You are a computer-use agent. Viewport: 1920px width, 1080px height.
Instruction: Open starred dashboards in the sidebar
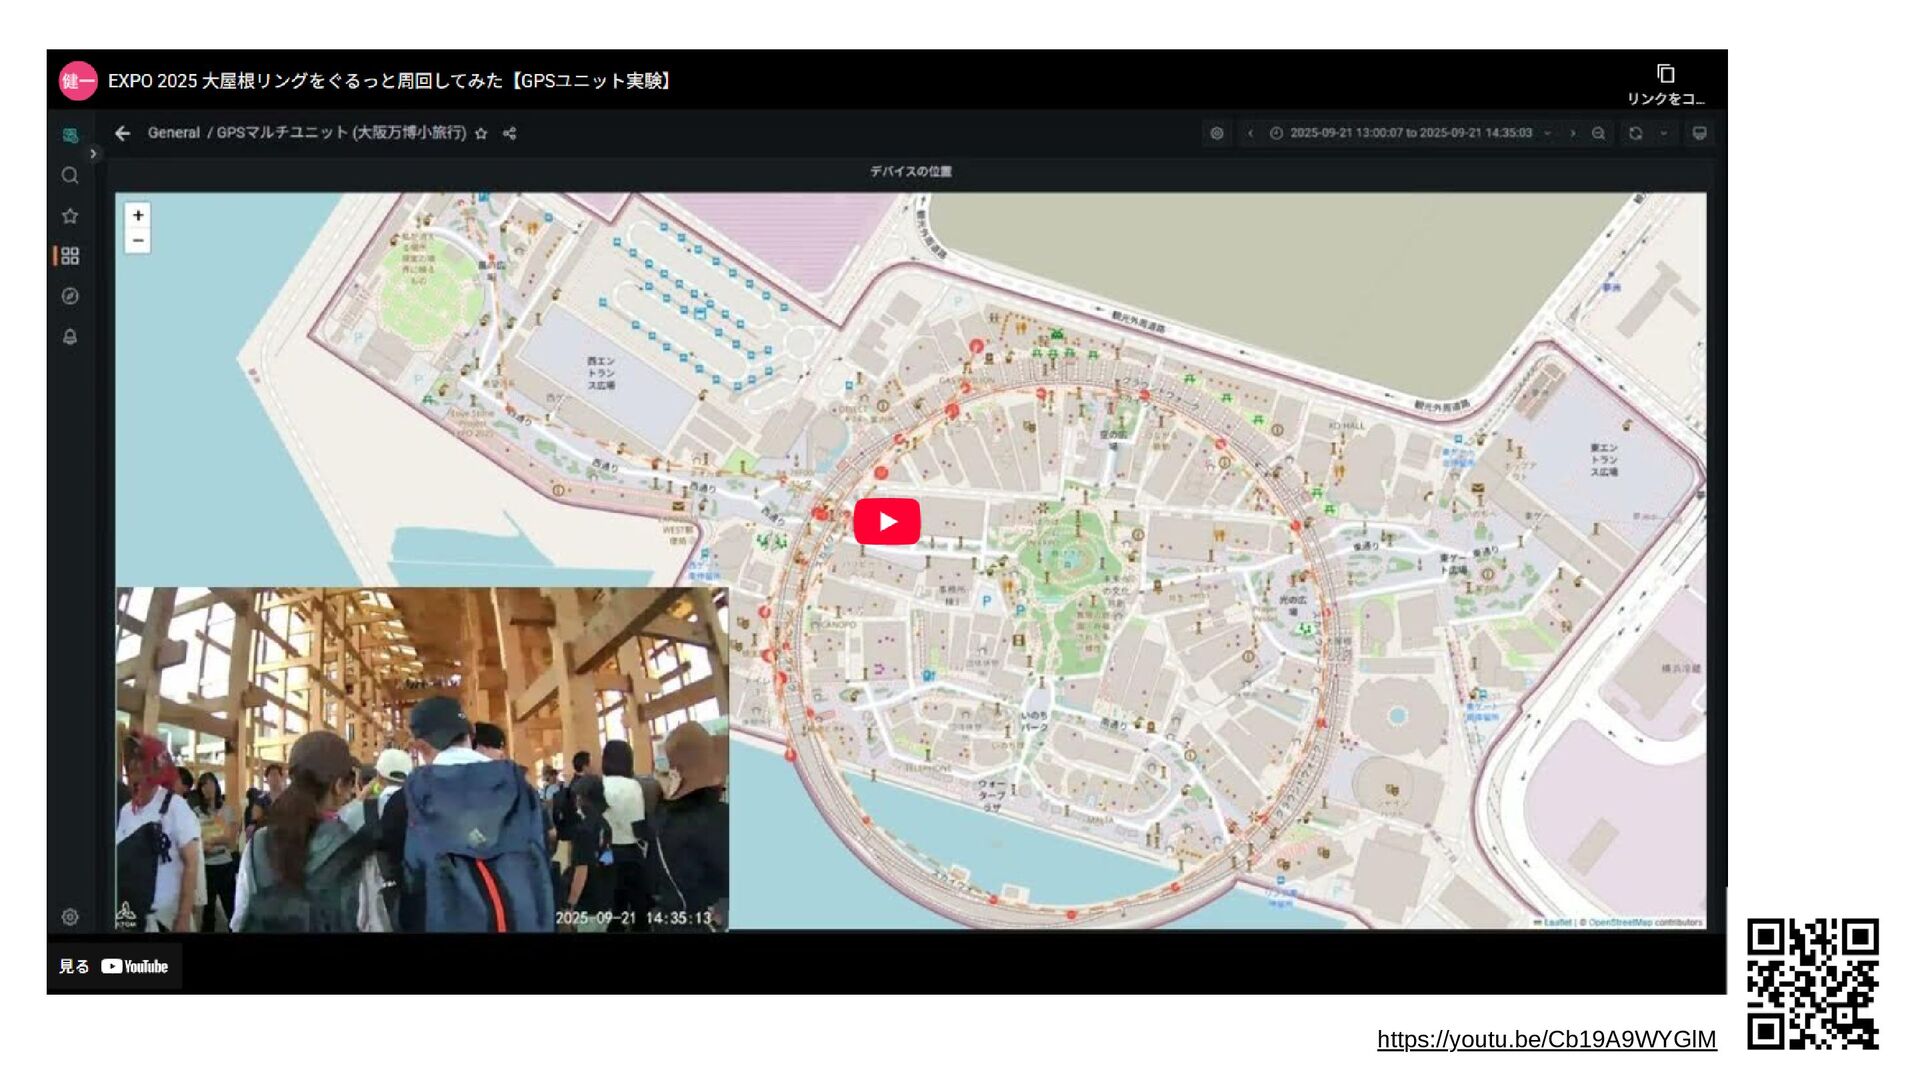(x=70, y=216)
